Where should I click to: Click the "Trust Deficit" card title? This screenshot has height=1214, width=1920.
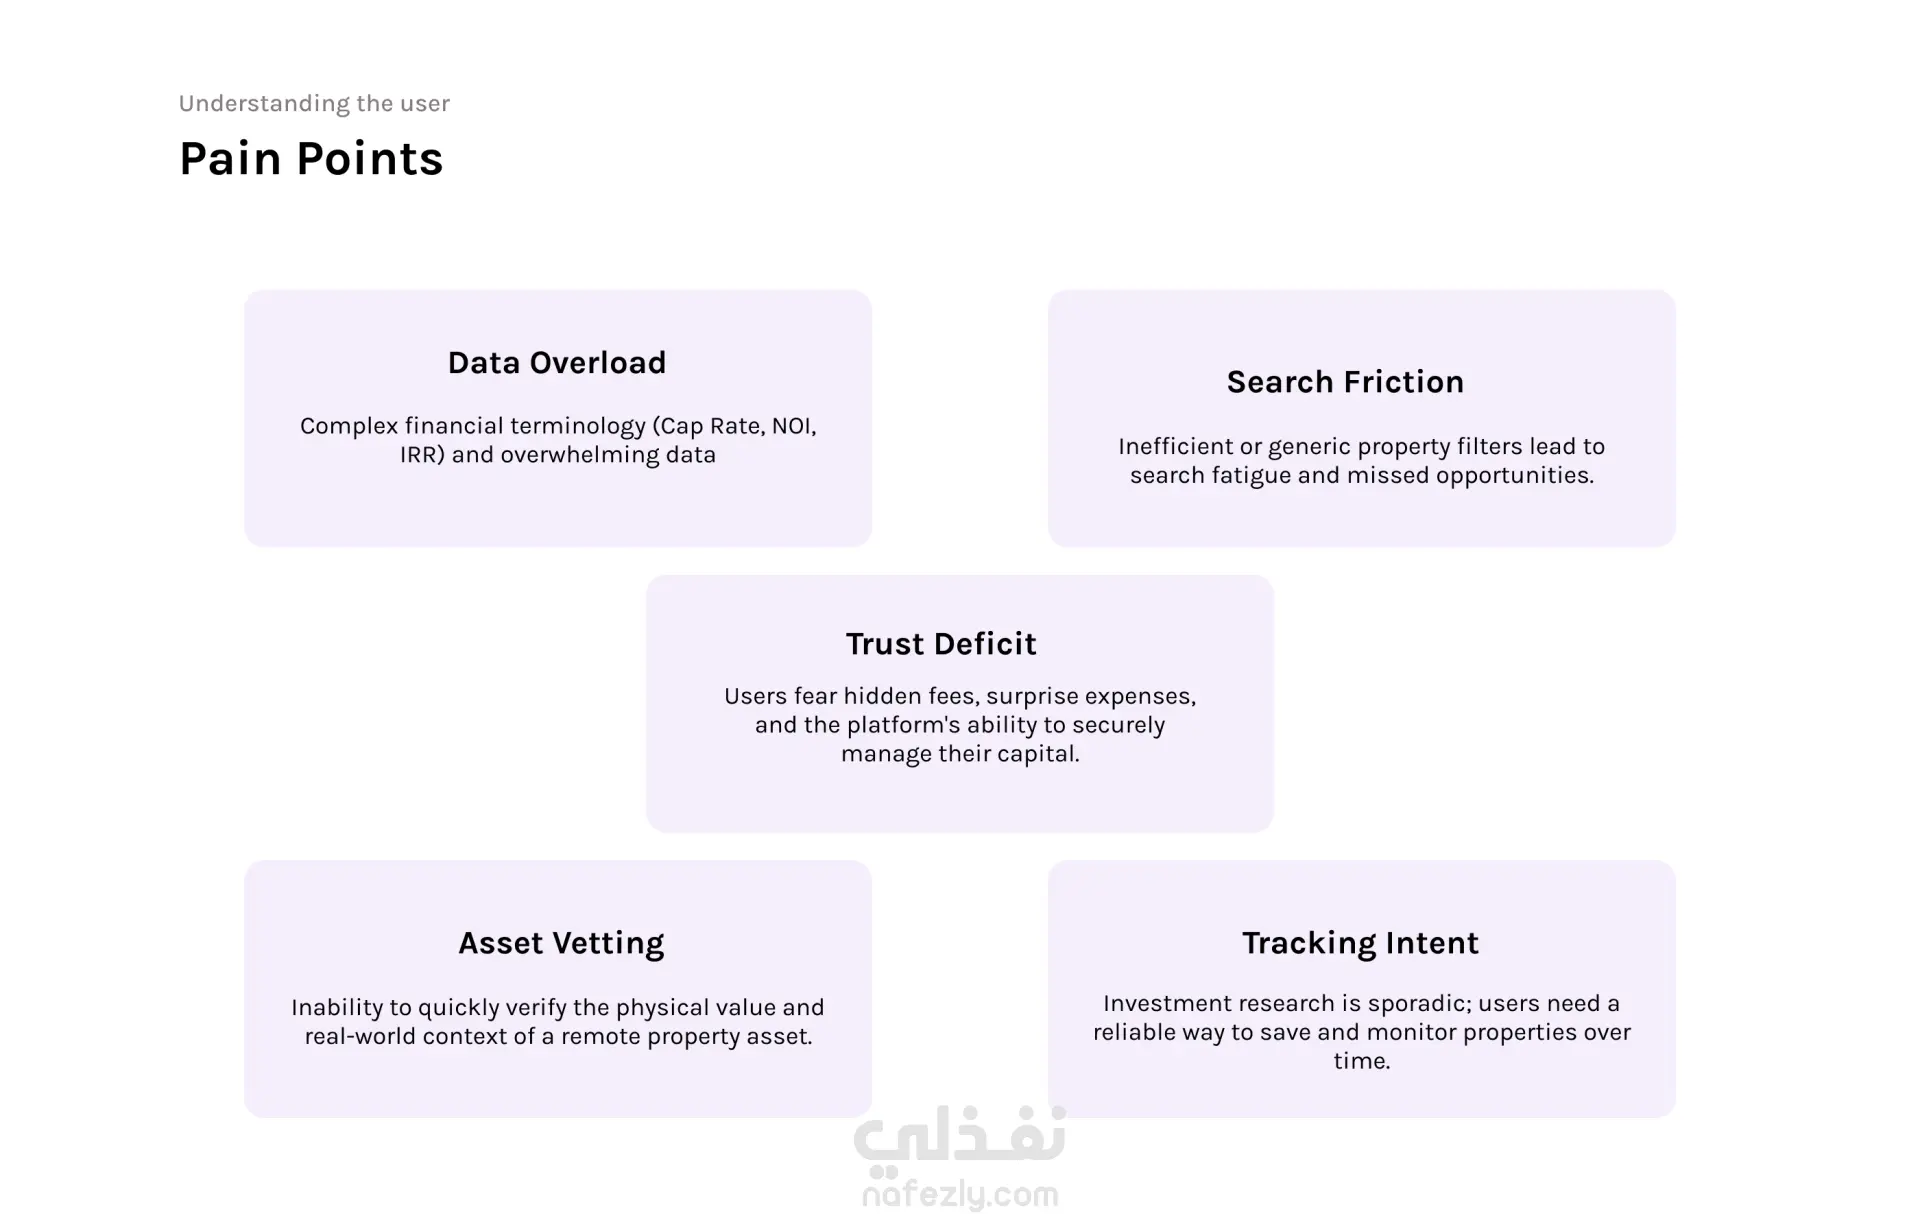[941, 643]
